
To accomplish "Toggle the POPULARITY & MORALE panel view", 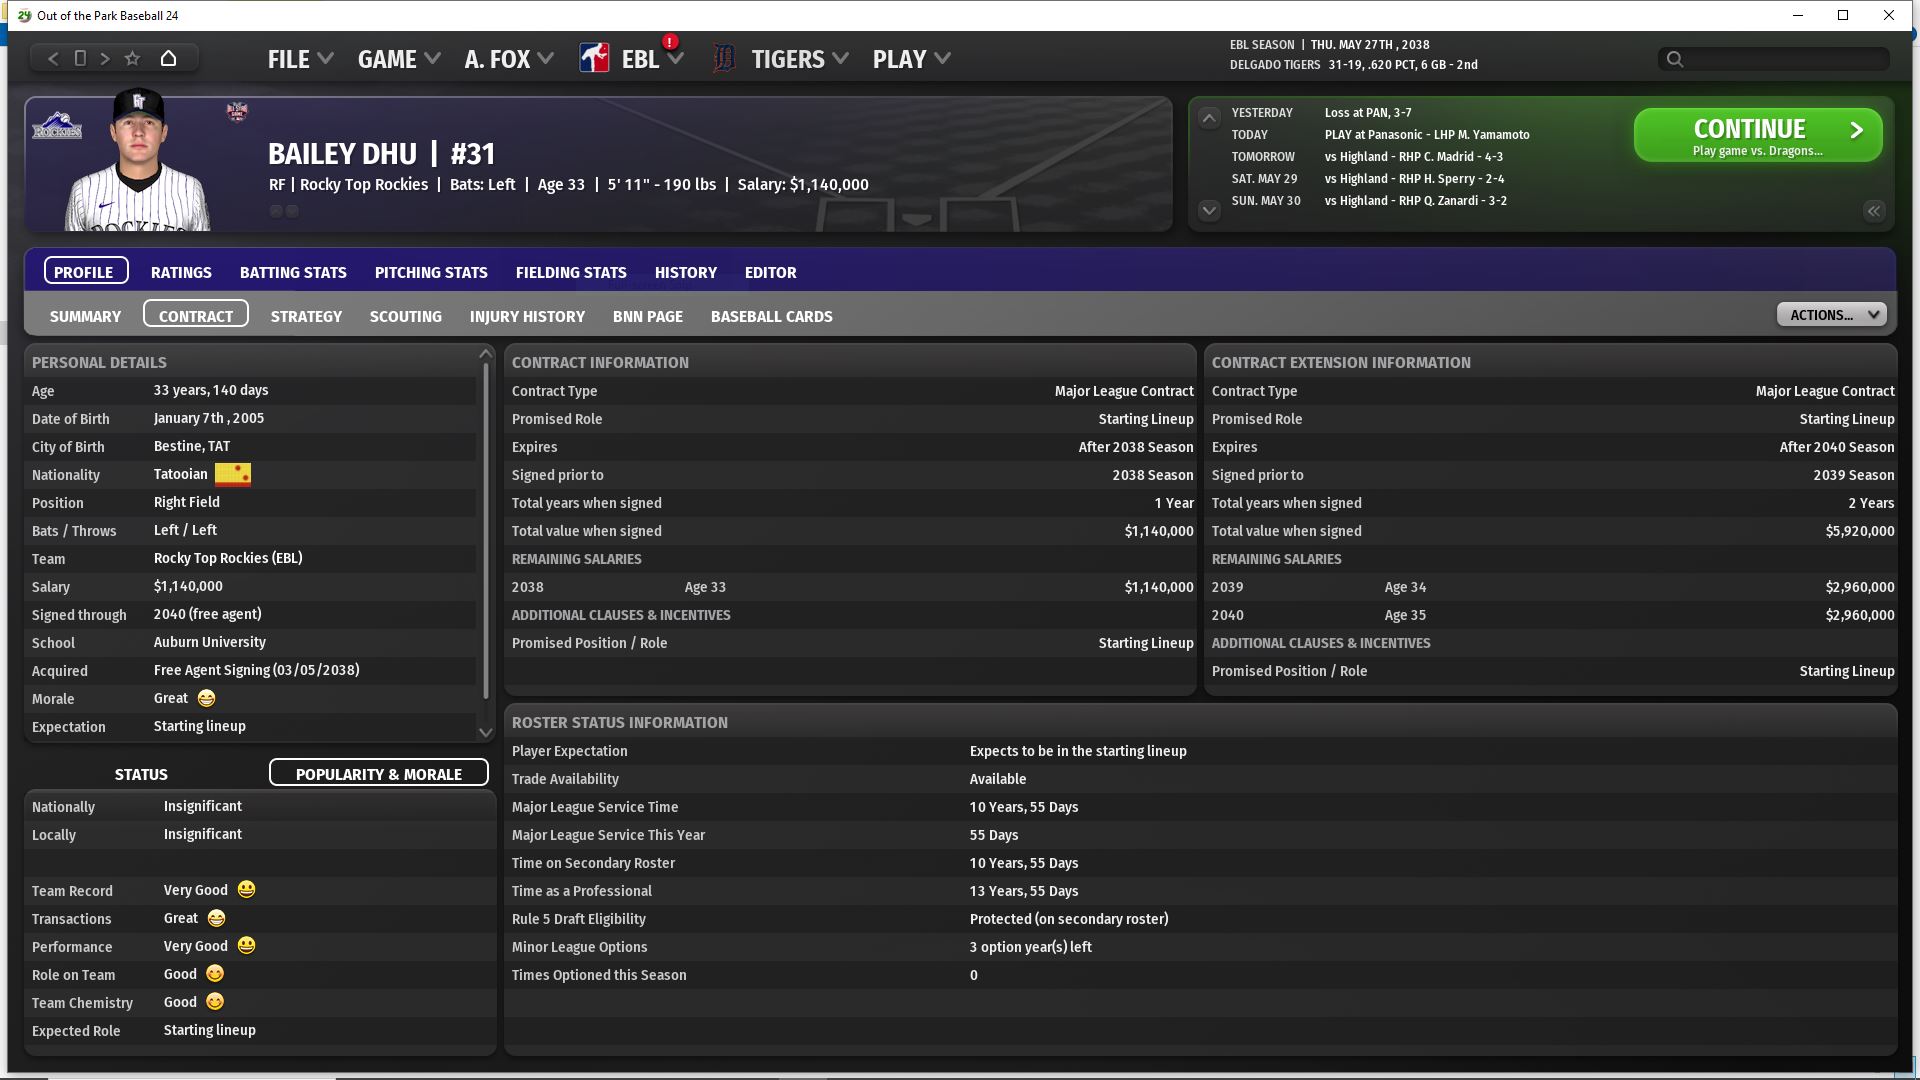I will coord(378,774).
